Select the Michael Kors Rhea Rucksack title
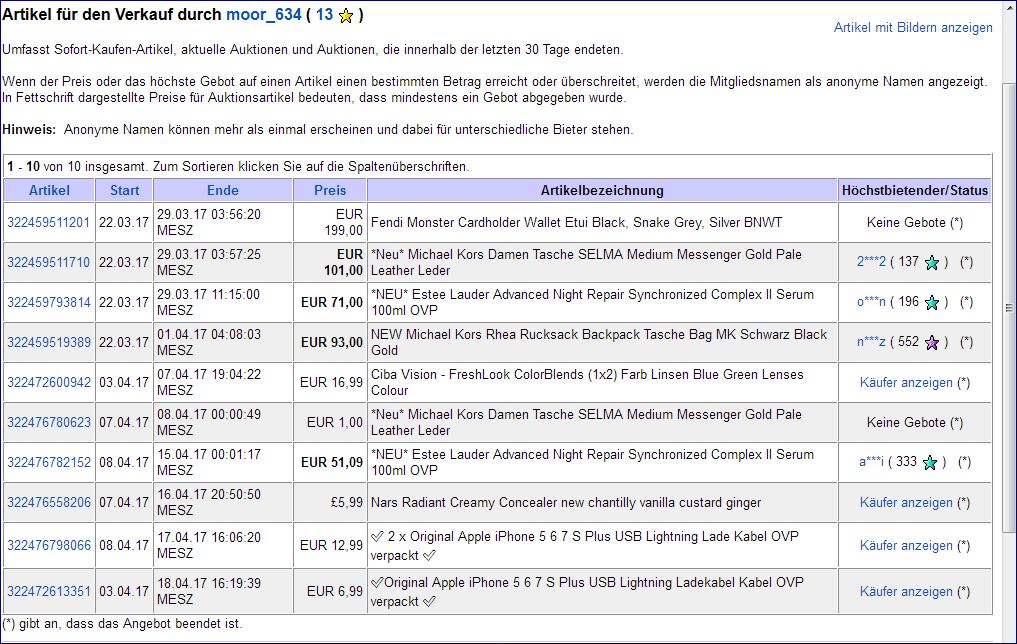 [x=599, y=342]
